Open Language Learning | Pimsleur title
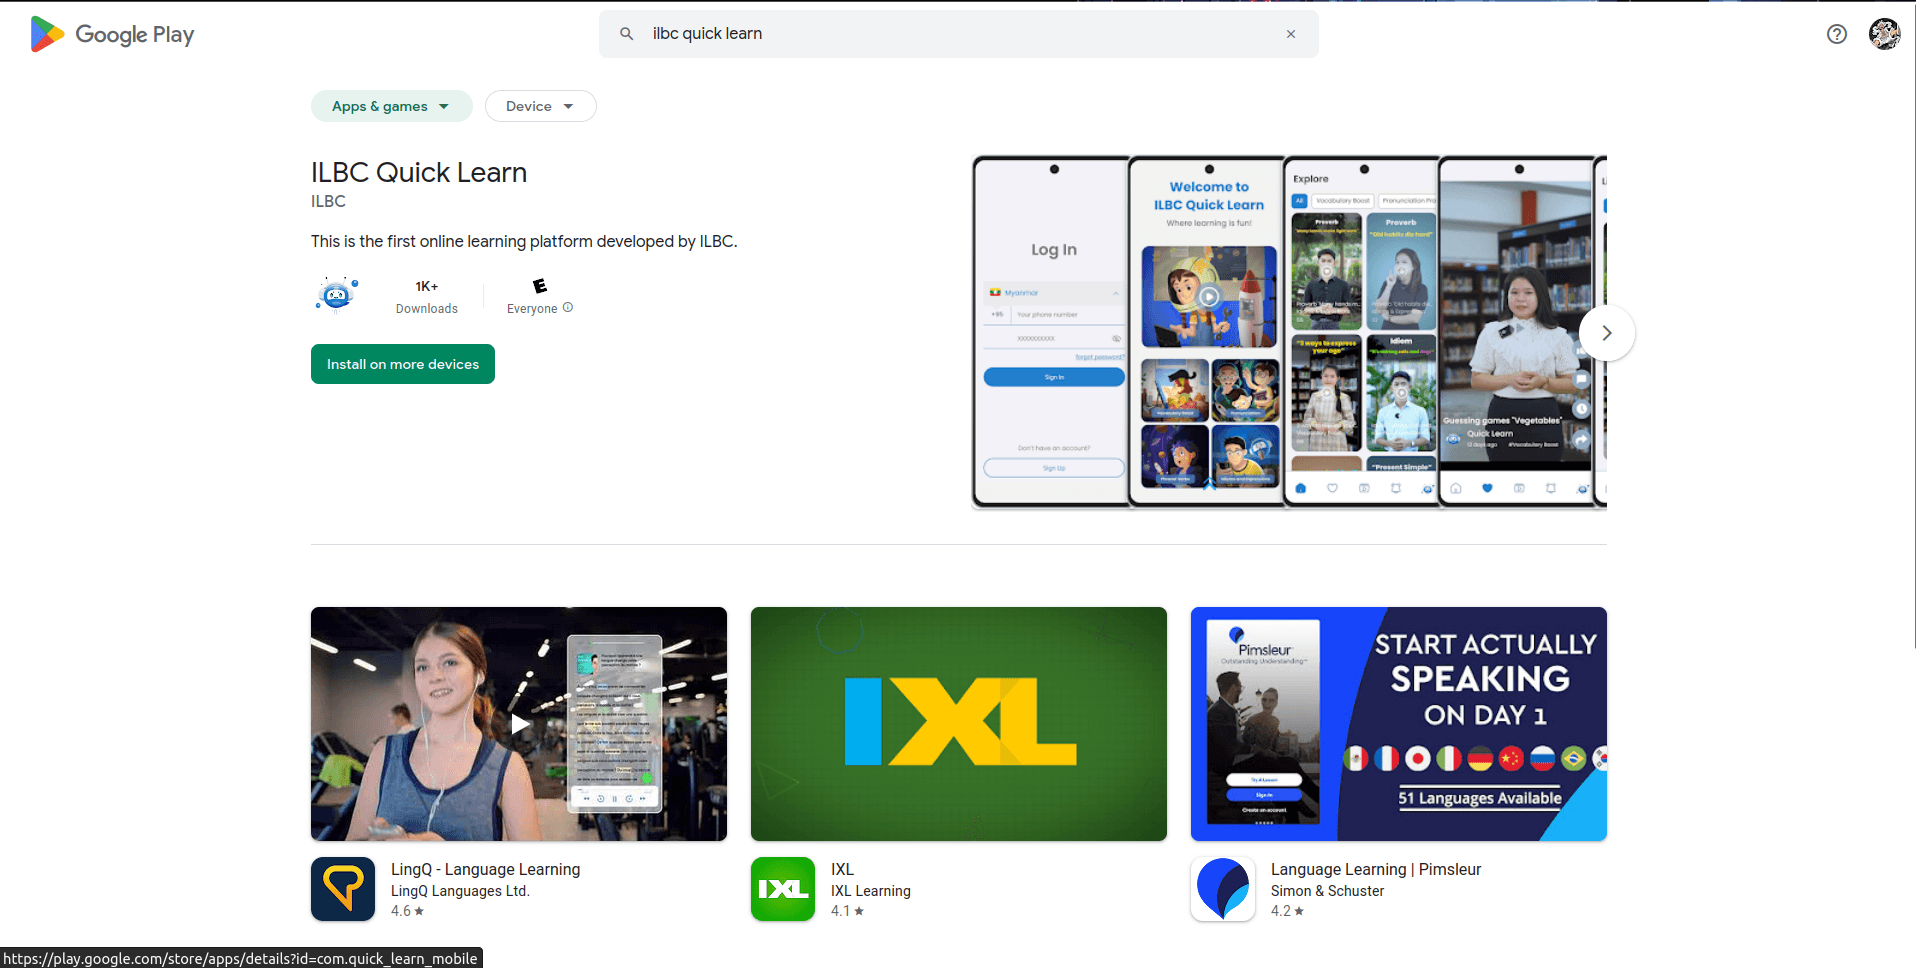Viewport: 1916px width, 968px height. (x=1376, y=869)
